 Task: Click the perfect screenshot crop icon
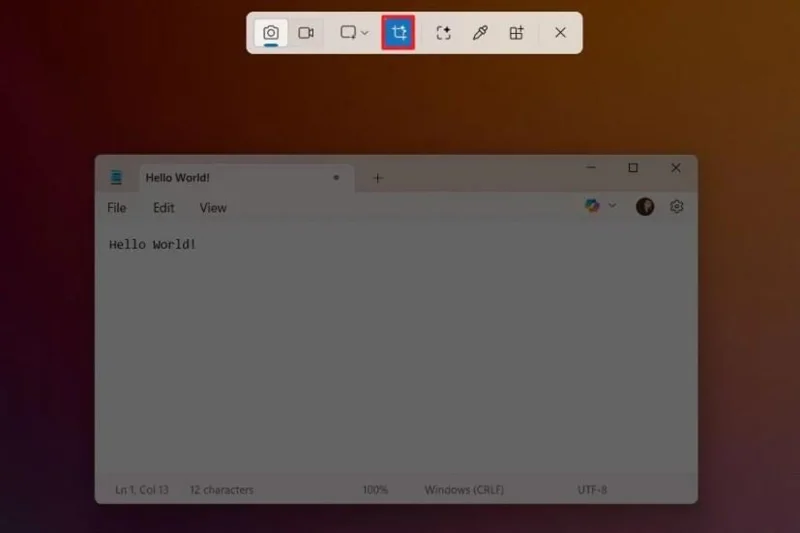pyautogui.click(x=398, y=33)
